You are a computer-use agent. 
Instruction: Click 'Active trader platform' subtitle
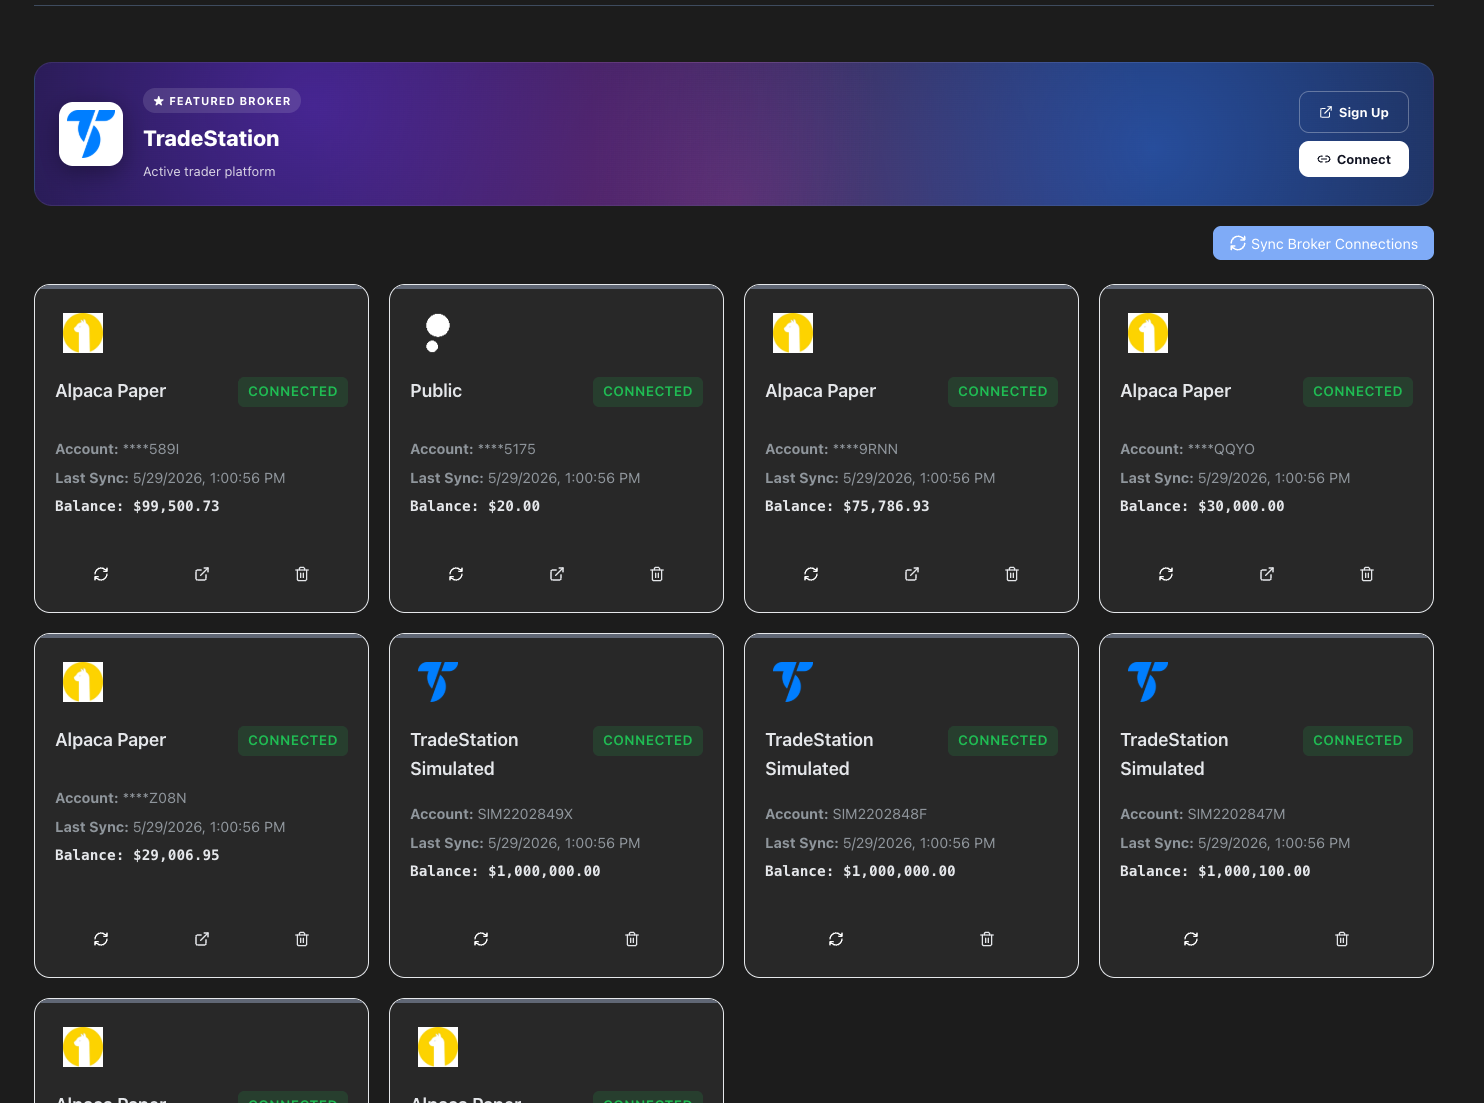pyautogui.click(x=209, y=171)
